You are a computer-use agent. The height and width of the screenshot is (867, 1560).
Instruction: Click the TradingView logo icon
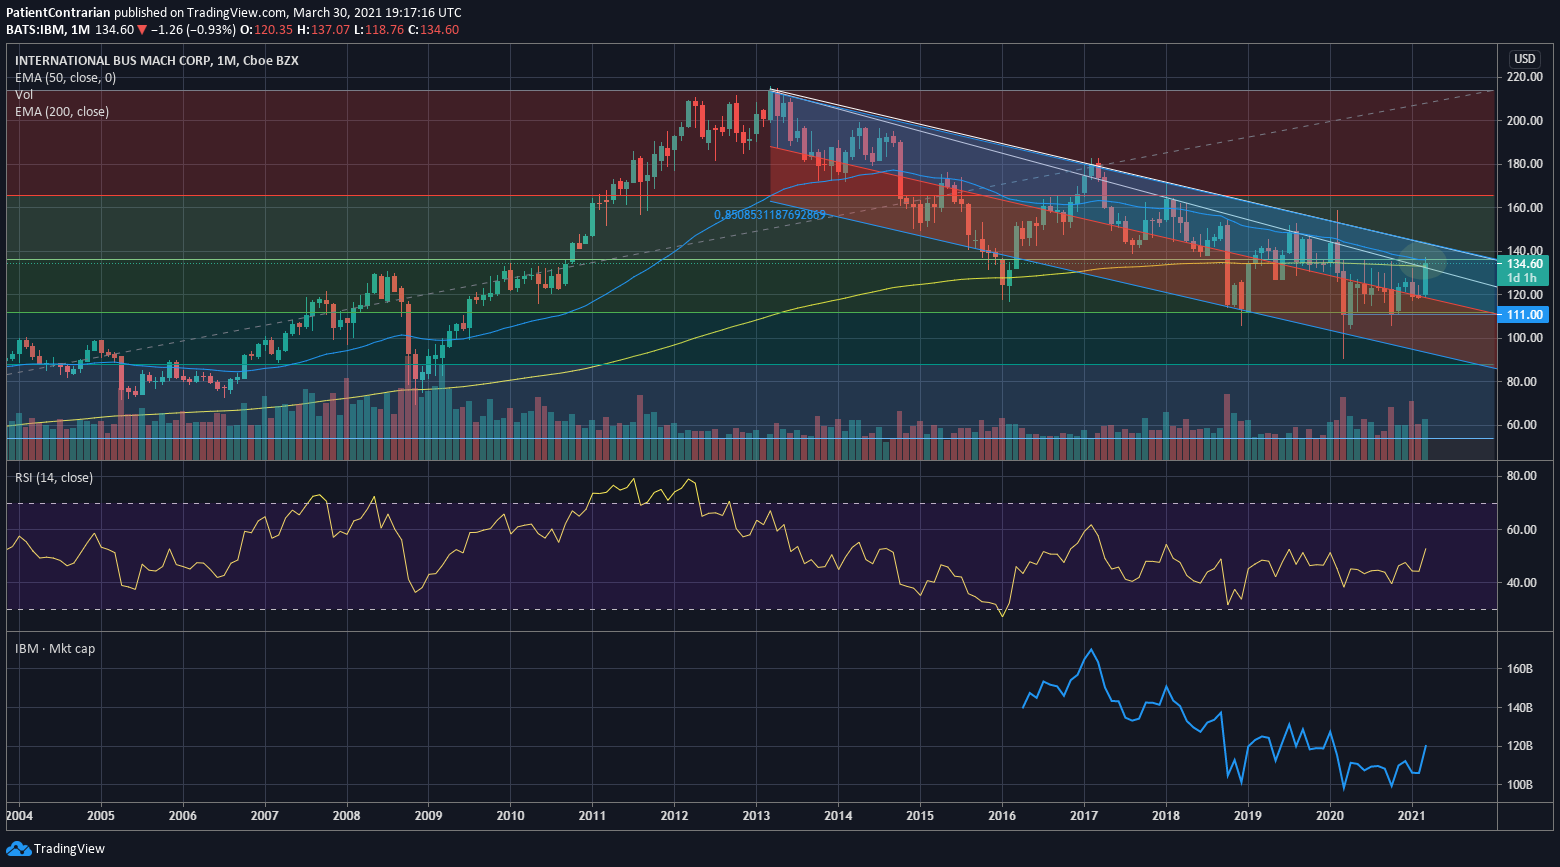click(18, 849)
